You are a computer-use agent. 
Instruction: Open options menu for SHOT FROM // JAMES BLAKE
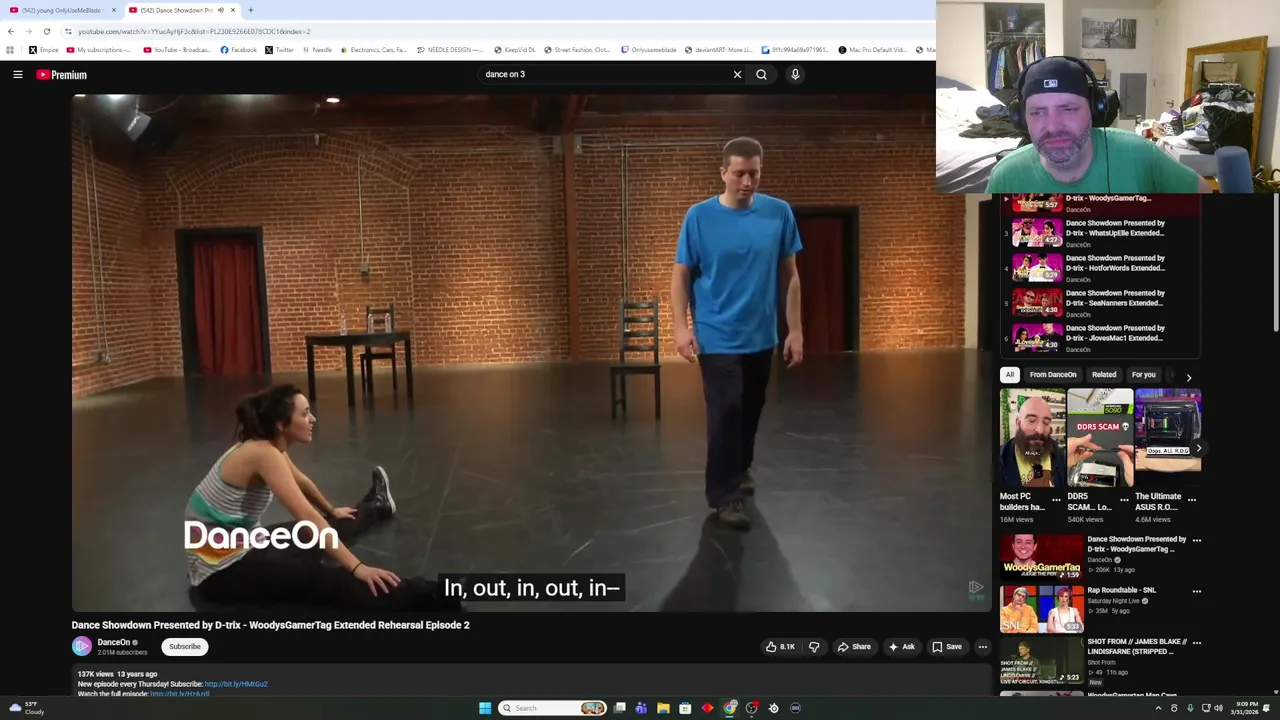(1197, 642)
